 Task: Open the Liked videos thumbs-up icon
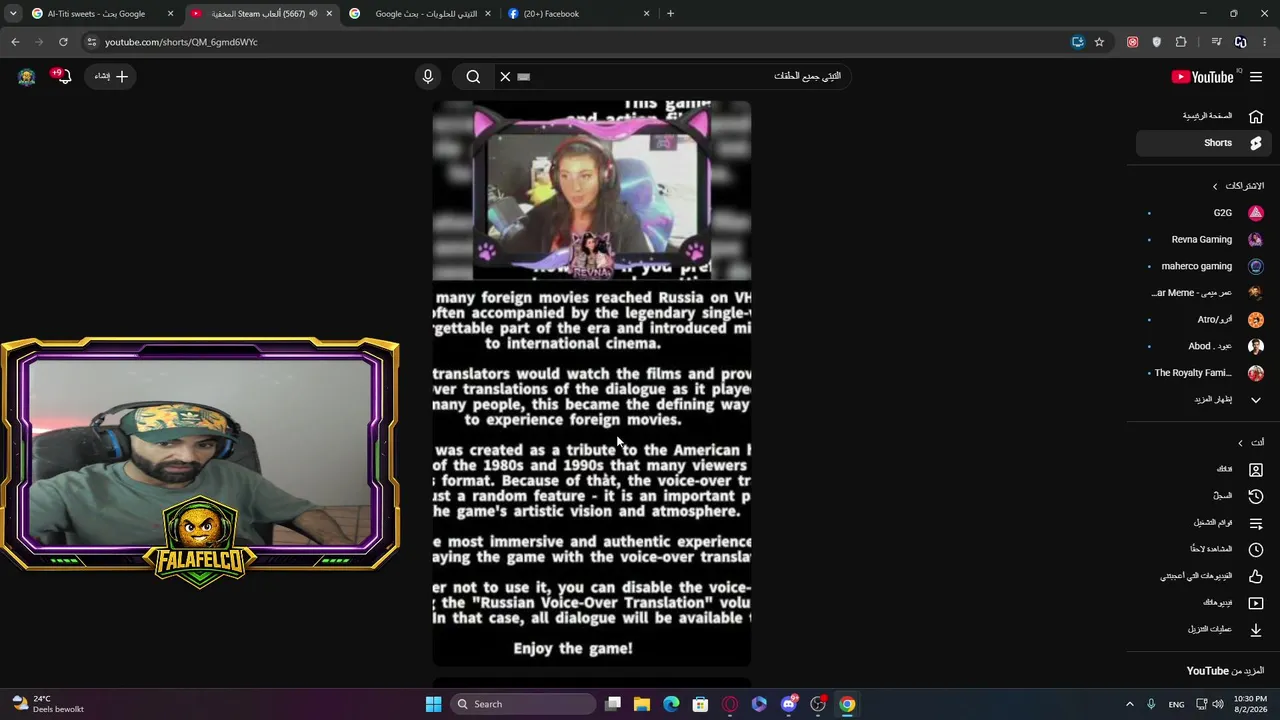tap(1256, 576)
